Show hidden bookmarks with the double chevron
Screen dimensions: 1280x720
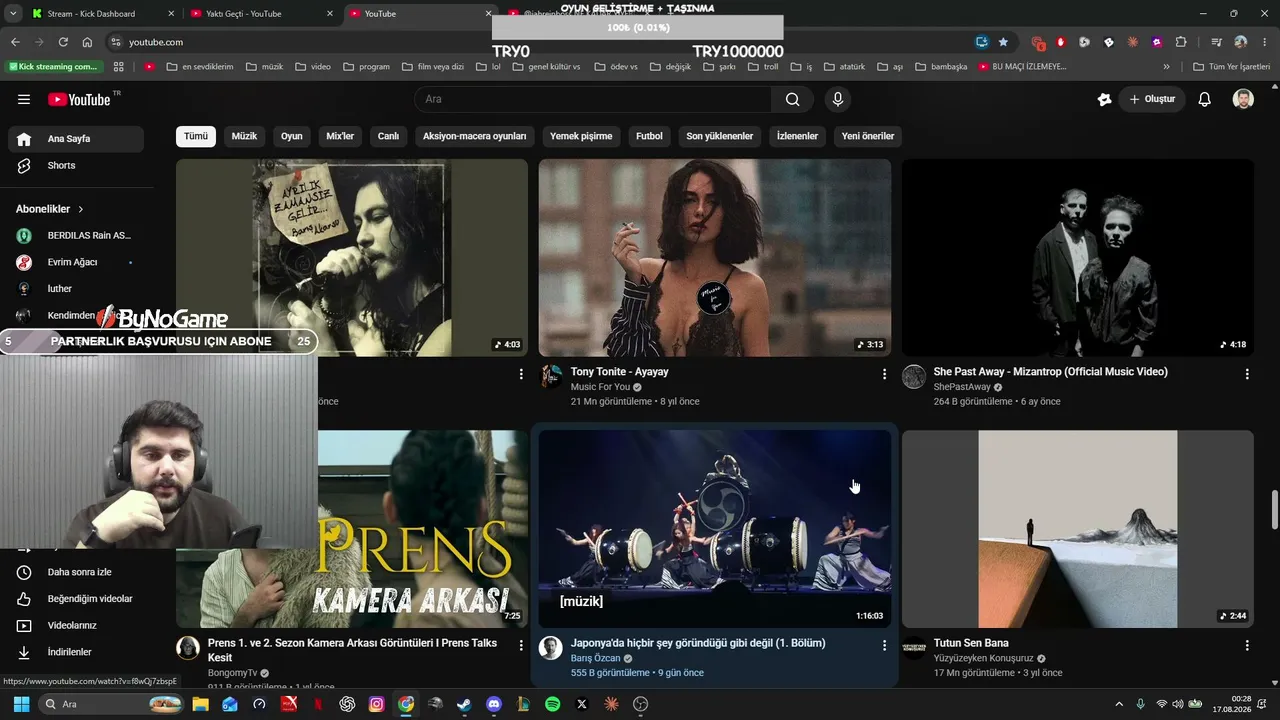1166,67
